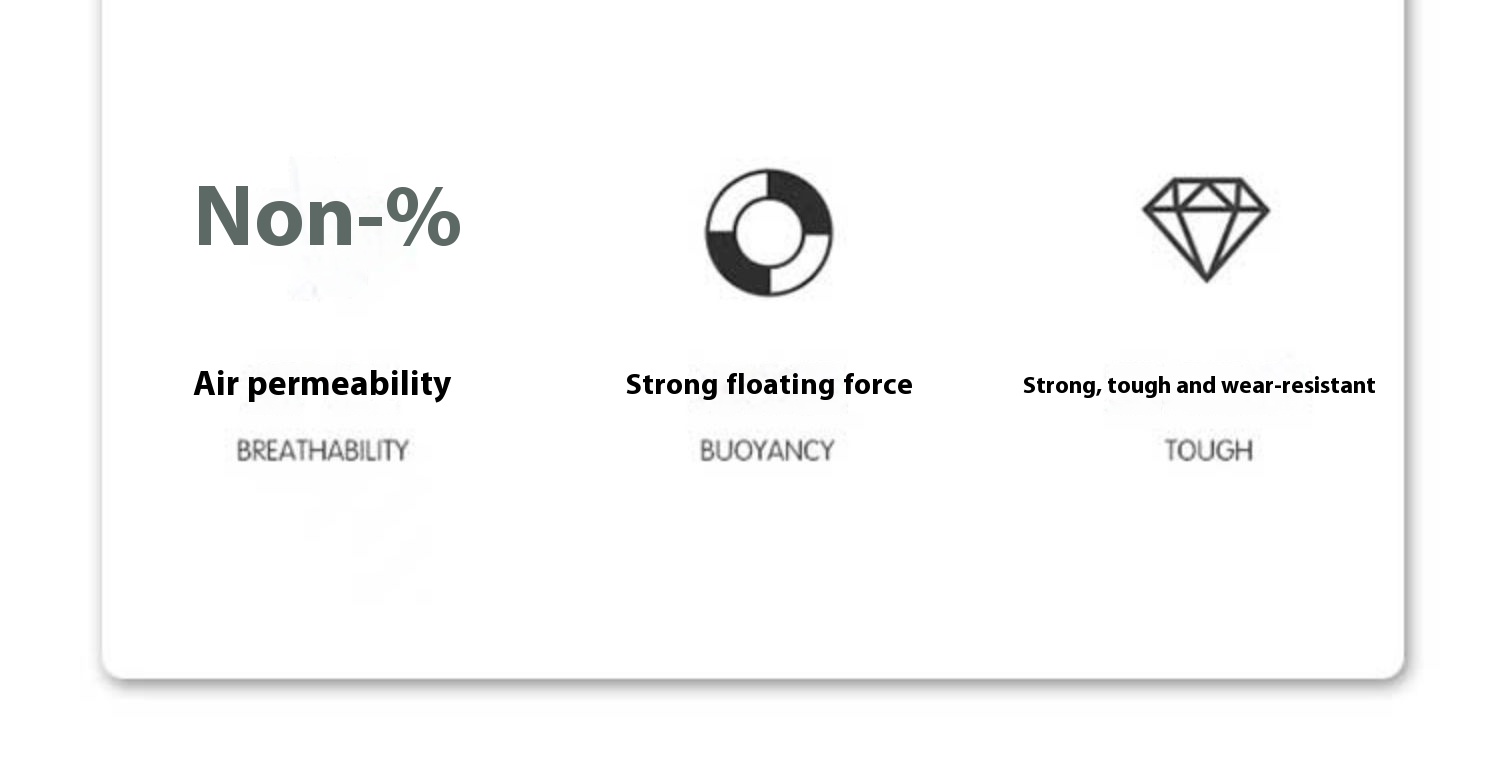Click the large "Non-%" graphic
The width and height of the screenshot is (1500, 762).
tap(327, 217)
